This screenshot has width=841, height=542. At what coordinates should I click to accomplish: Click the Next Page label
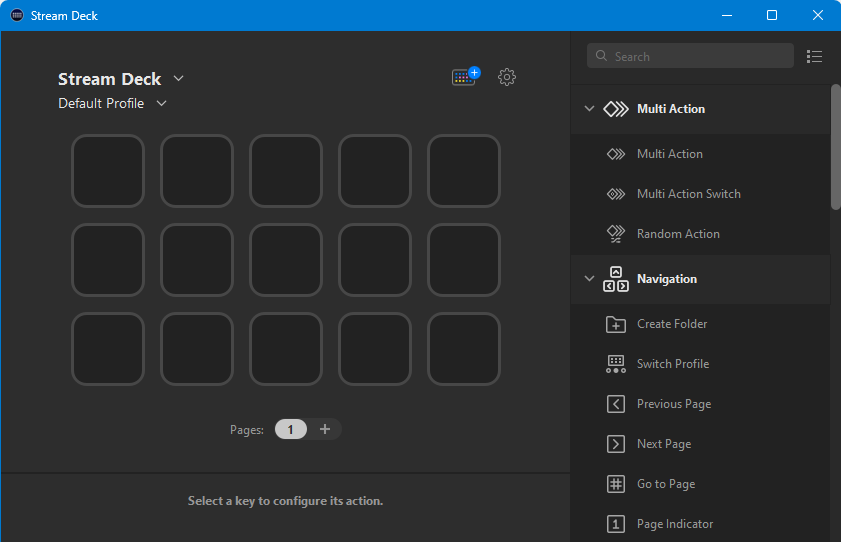[x=664, y=444]
